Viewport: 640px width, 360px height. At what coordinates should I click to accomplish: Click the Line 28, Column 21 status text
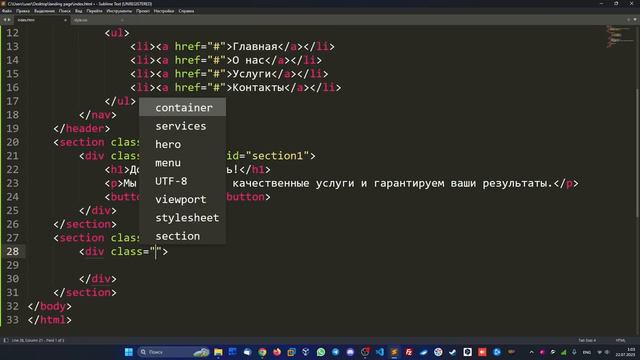[38, 340]
